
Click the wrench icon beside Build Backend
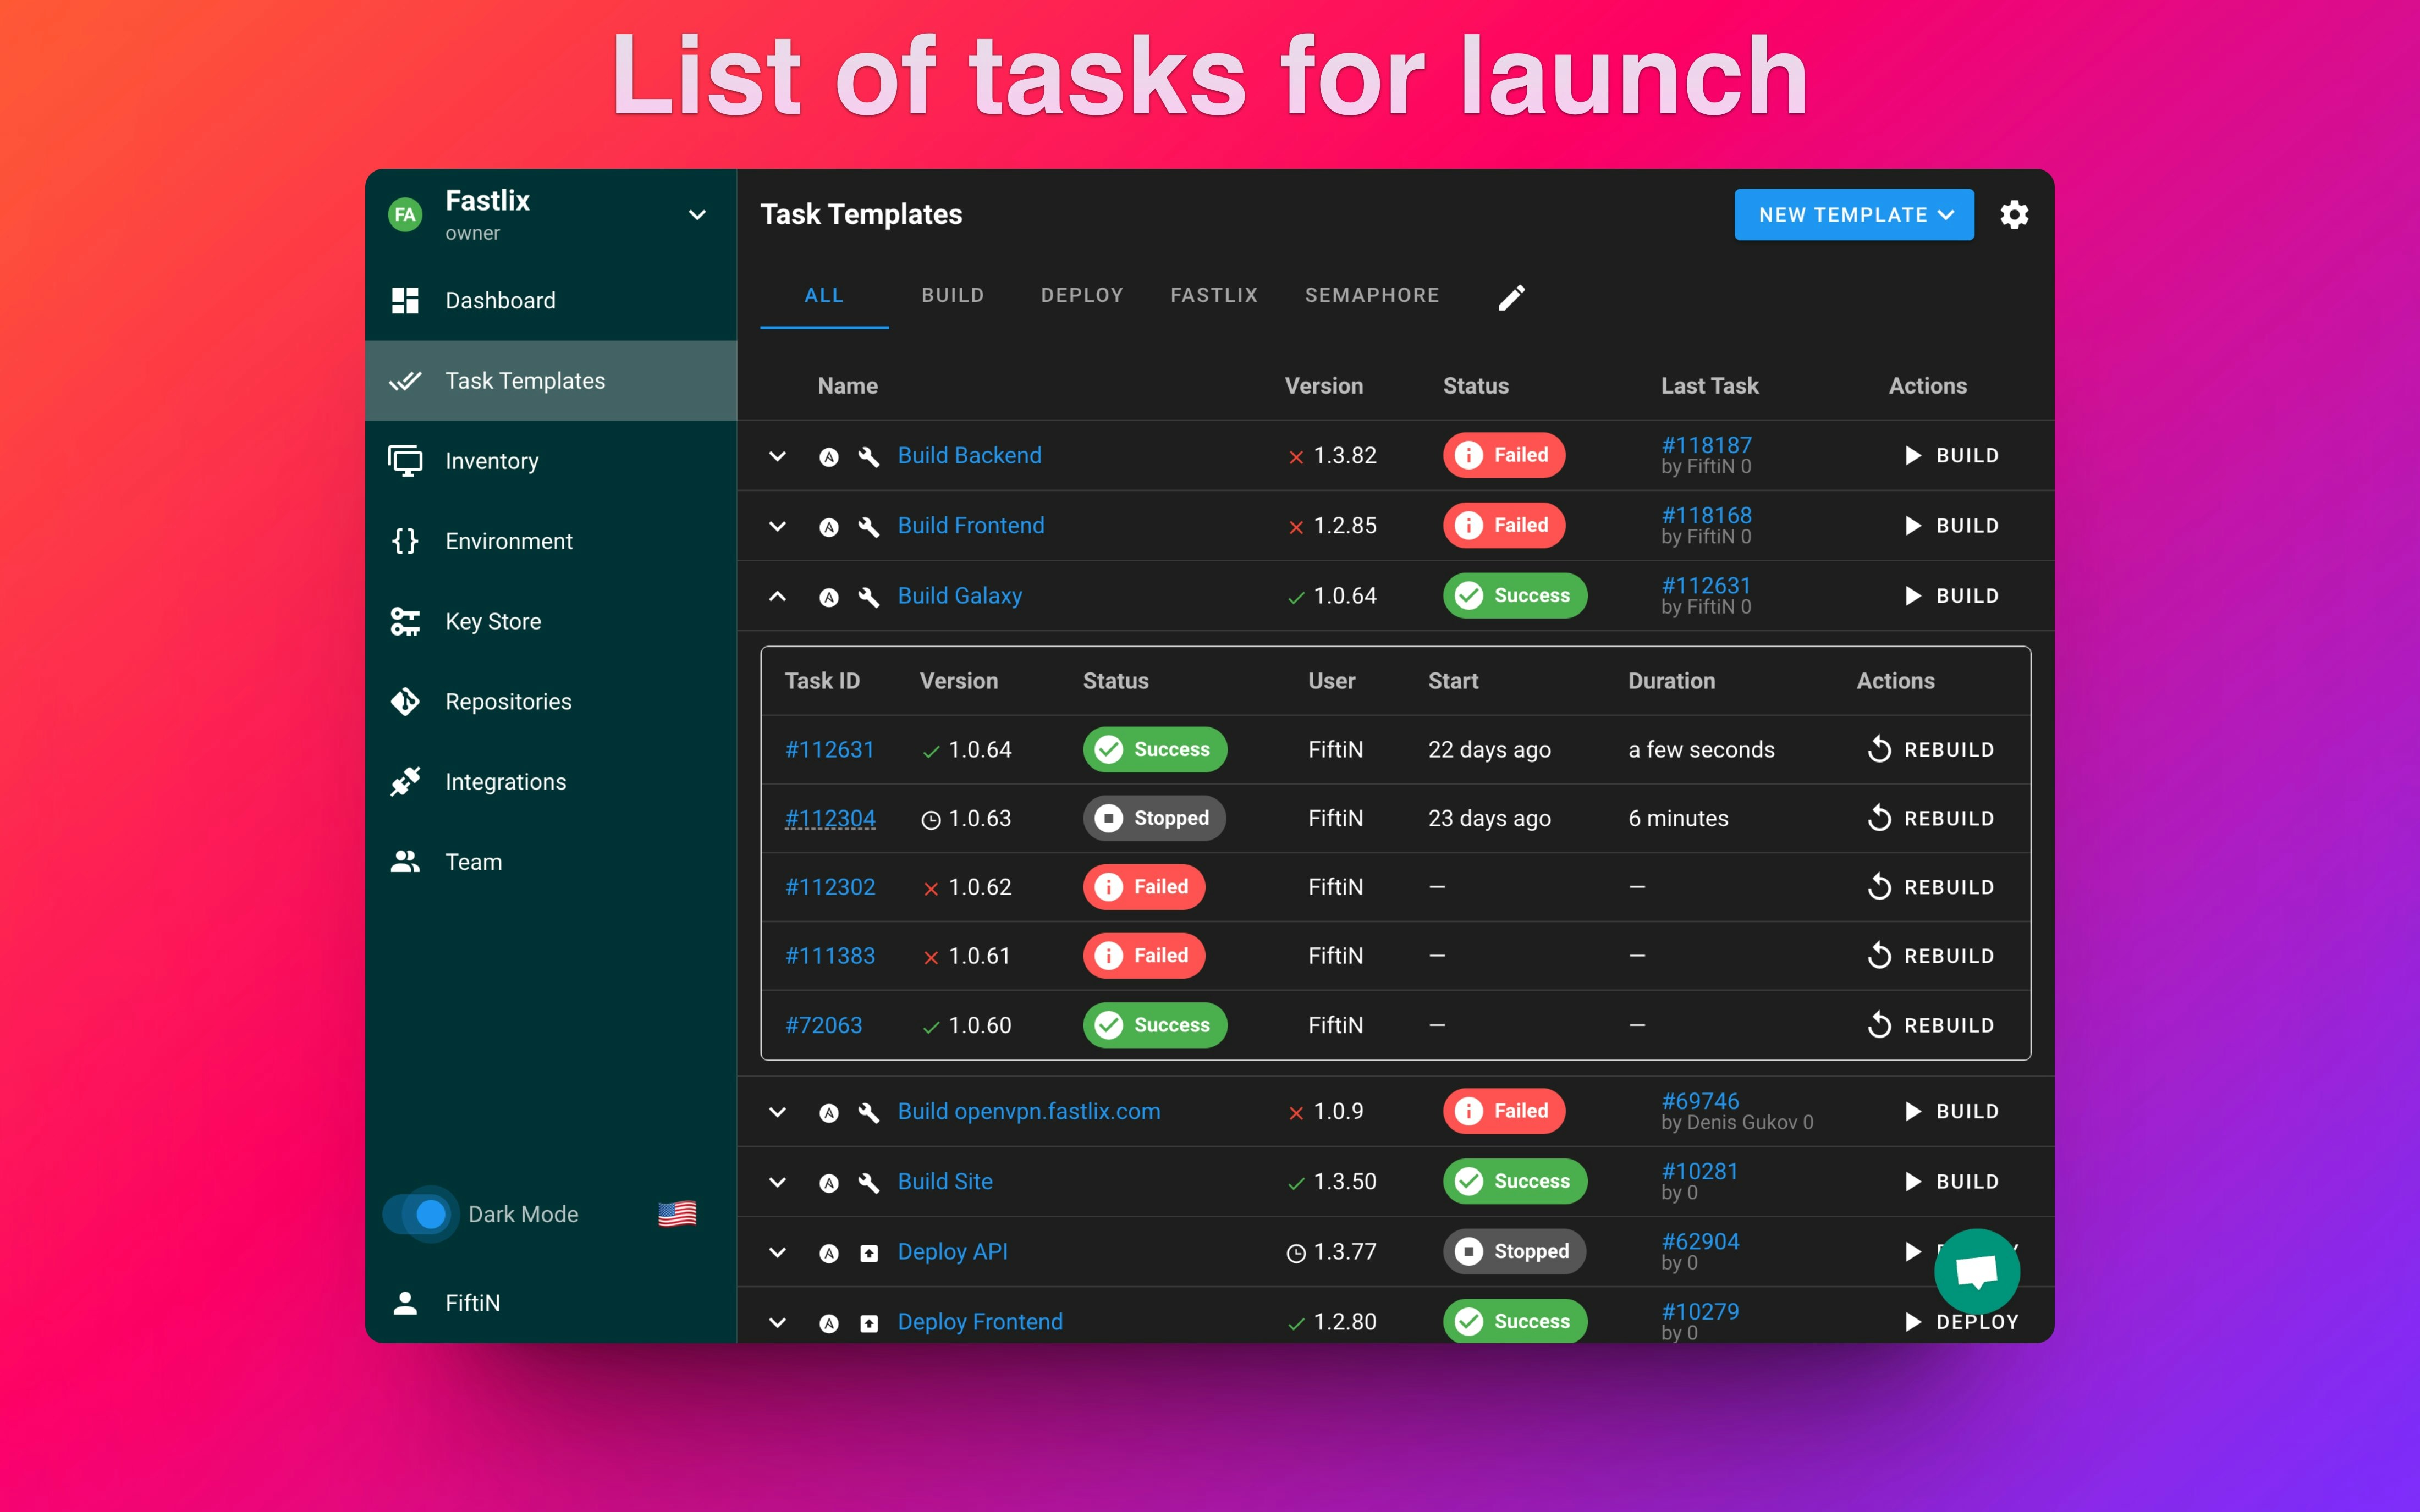tap(869, 456)
